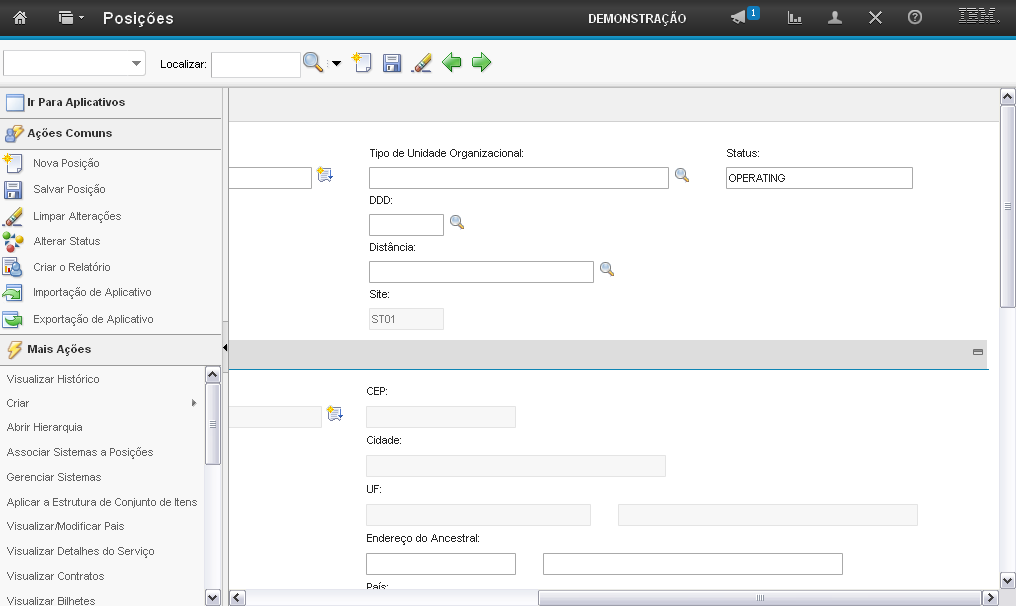Image resolution: width=1016 pixels, height=607 pixels.
Task: Expand the search options arrow beside magnifier
Action: click(x=336, y=64)
